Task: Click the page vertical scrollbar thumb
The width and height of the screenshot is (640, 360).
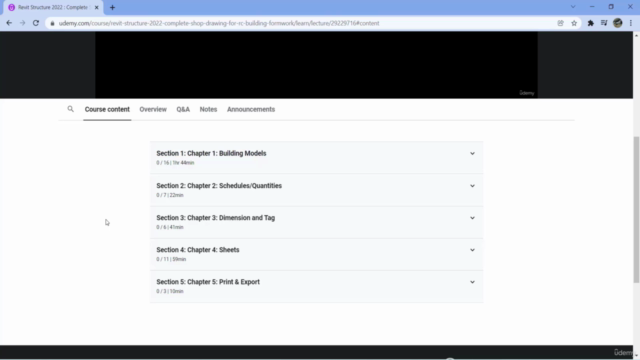Action: coord(636,209)
